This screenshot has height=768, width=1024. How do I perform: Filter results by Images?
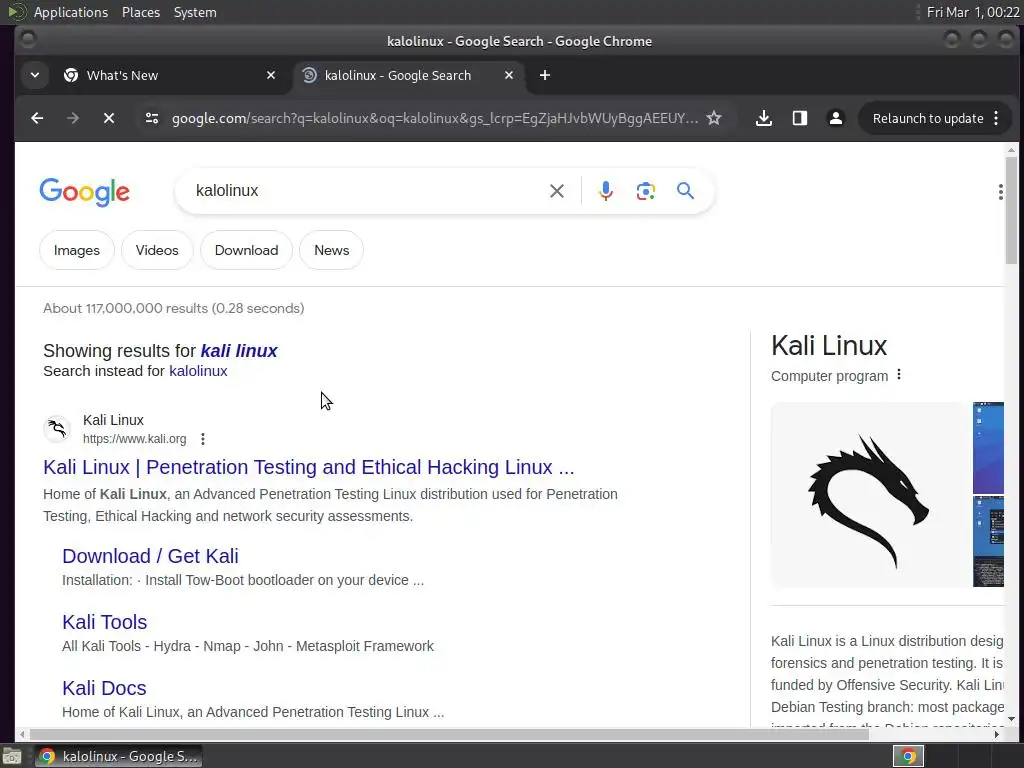pos(77,250)
